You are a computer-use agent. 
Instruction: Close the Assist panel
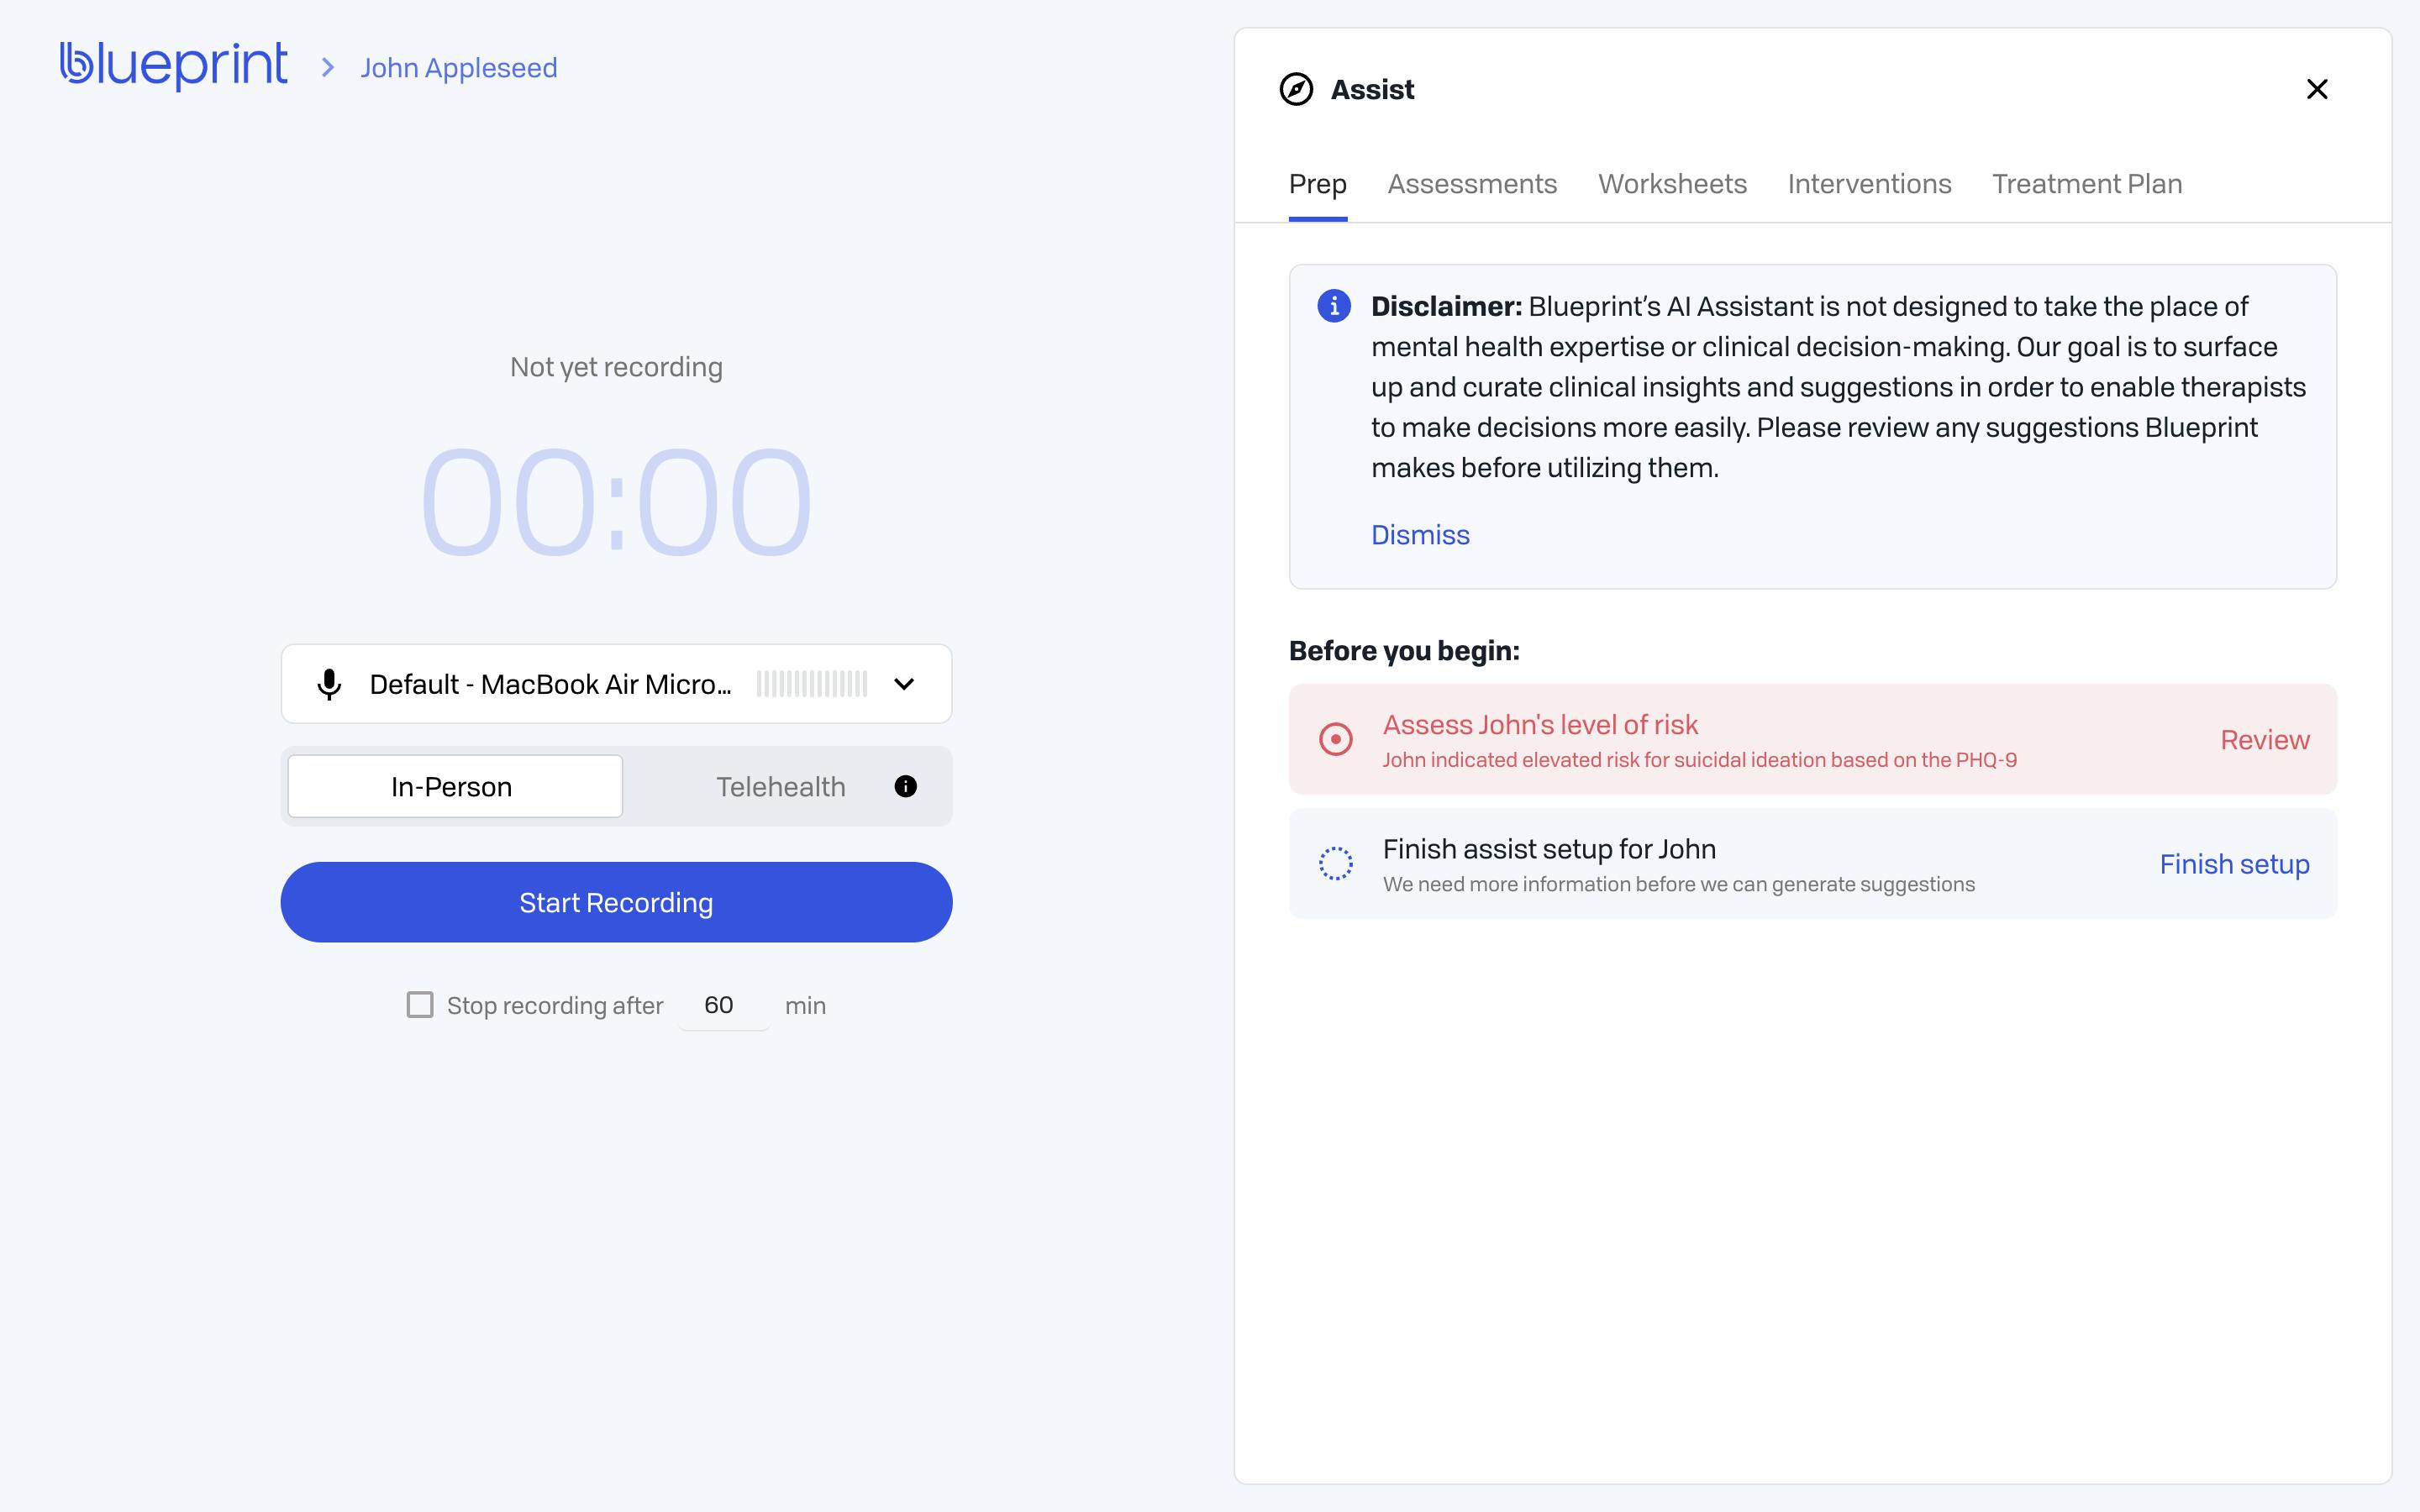click(x=2316, y=89)
